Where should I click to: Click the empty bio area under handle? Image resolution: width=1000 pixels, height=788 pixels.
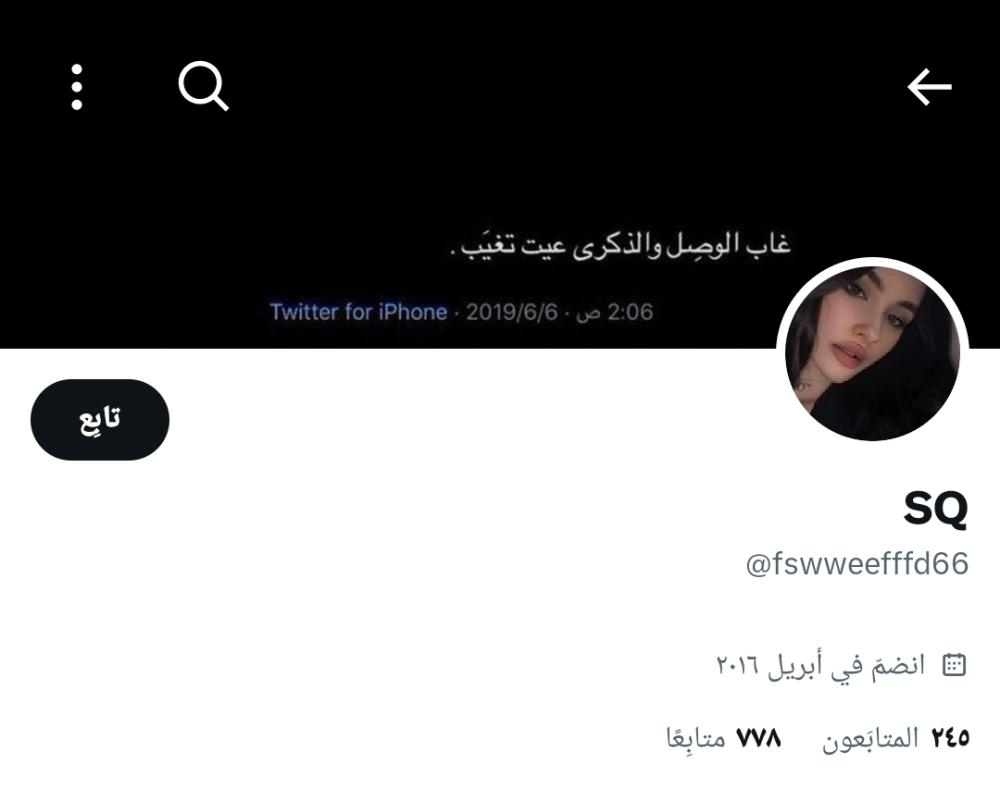pyautogui.click(x=500, y=615)
